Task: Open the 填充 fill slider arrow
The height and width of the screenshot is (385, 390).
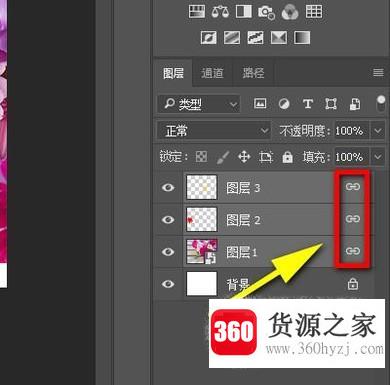Action: (378, 157)
